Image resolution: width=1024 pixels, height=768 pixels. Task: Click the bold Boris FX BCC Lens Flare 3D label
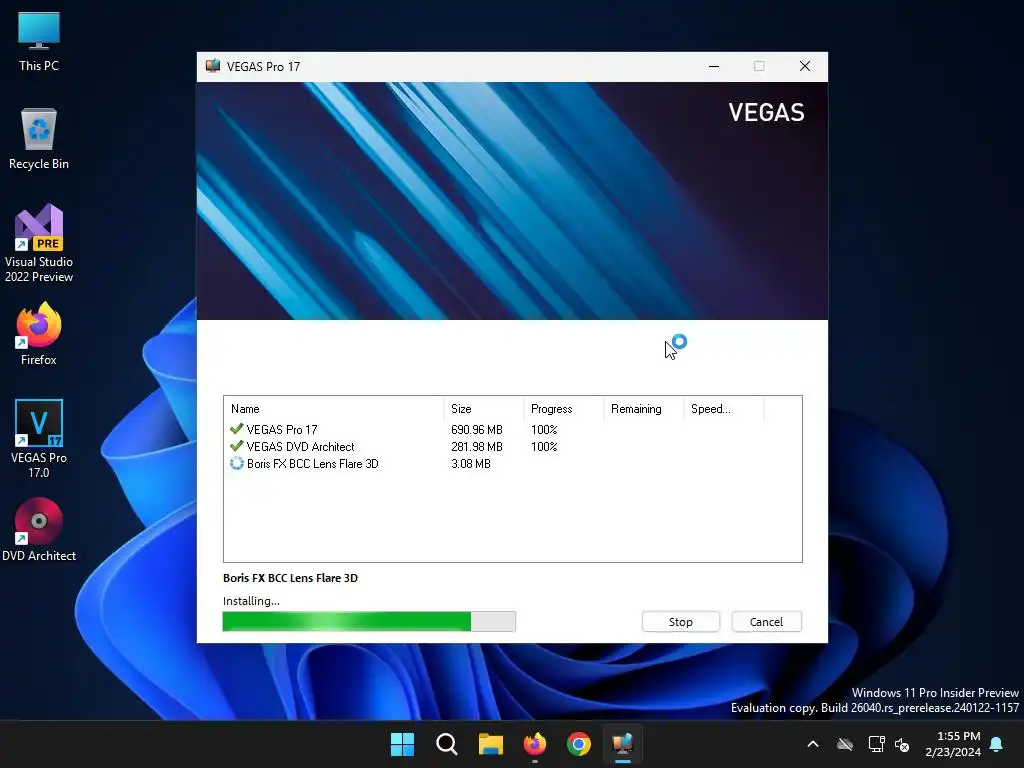pyautogui.click(x=291, y=578)
